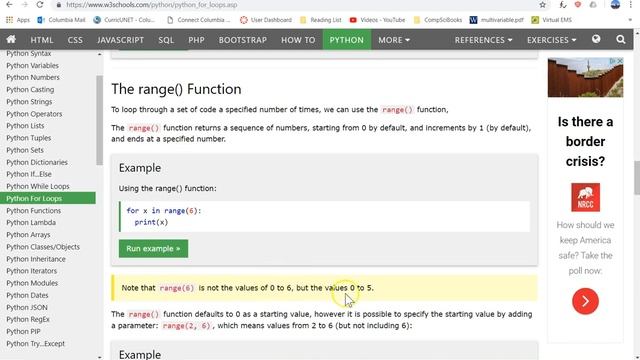Screen dimensions: 640x360
Task: Go back with the browser back arrow
Action: [x=9, y=5]
